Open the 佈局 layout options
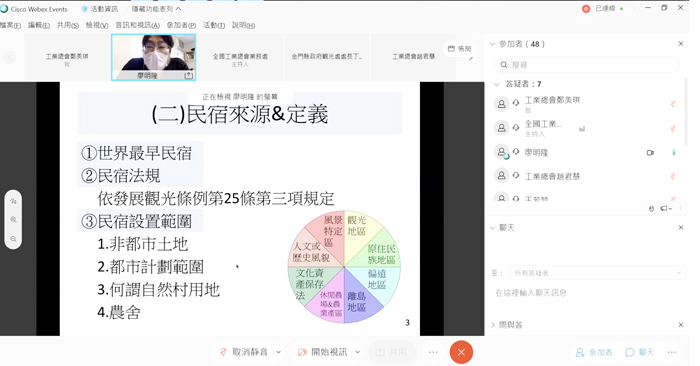Viewport: 700px width, 366px height. pyautogui.click(x=459, y=48)
